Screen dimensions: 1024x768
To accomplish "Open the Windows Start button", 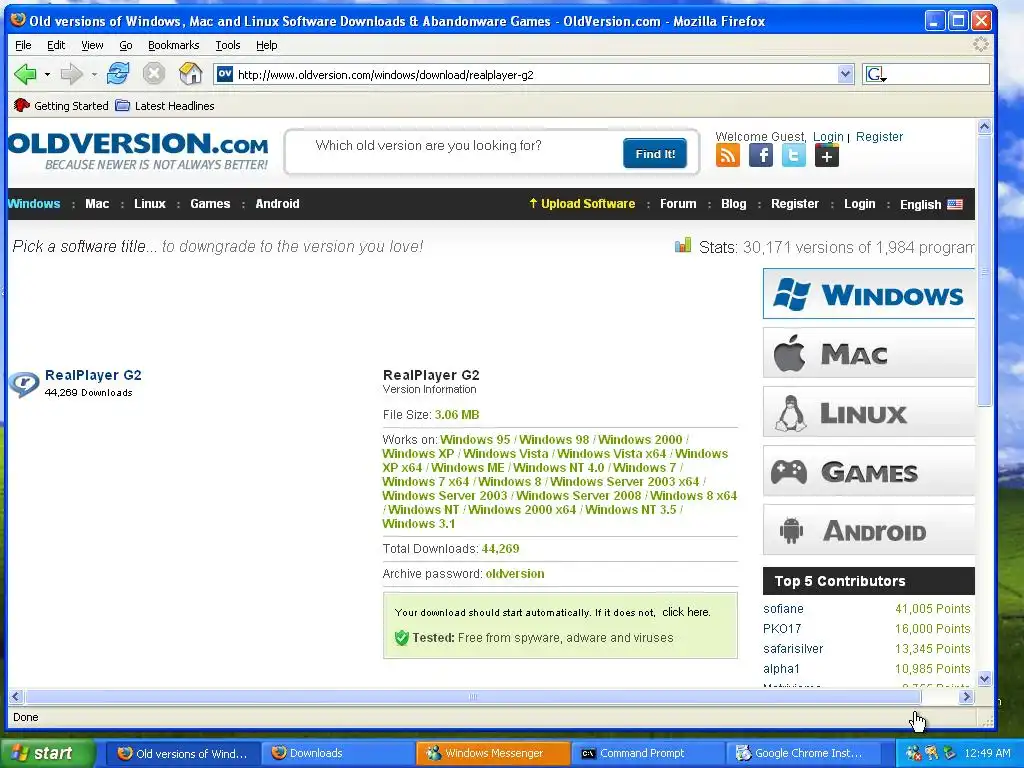I will (46, 753).
